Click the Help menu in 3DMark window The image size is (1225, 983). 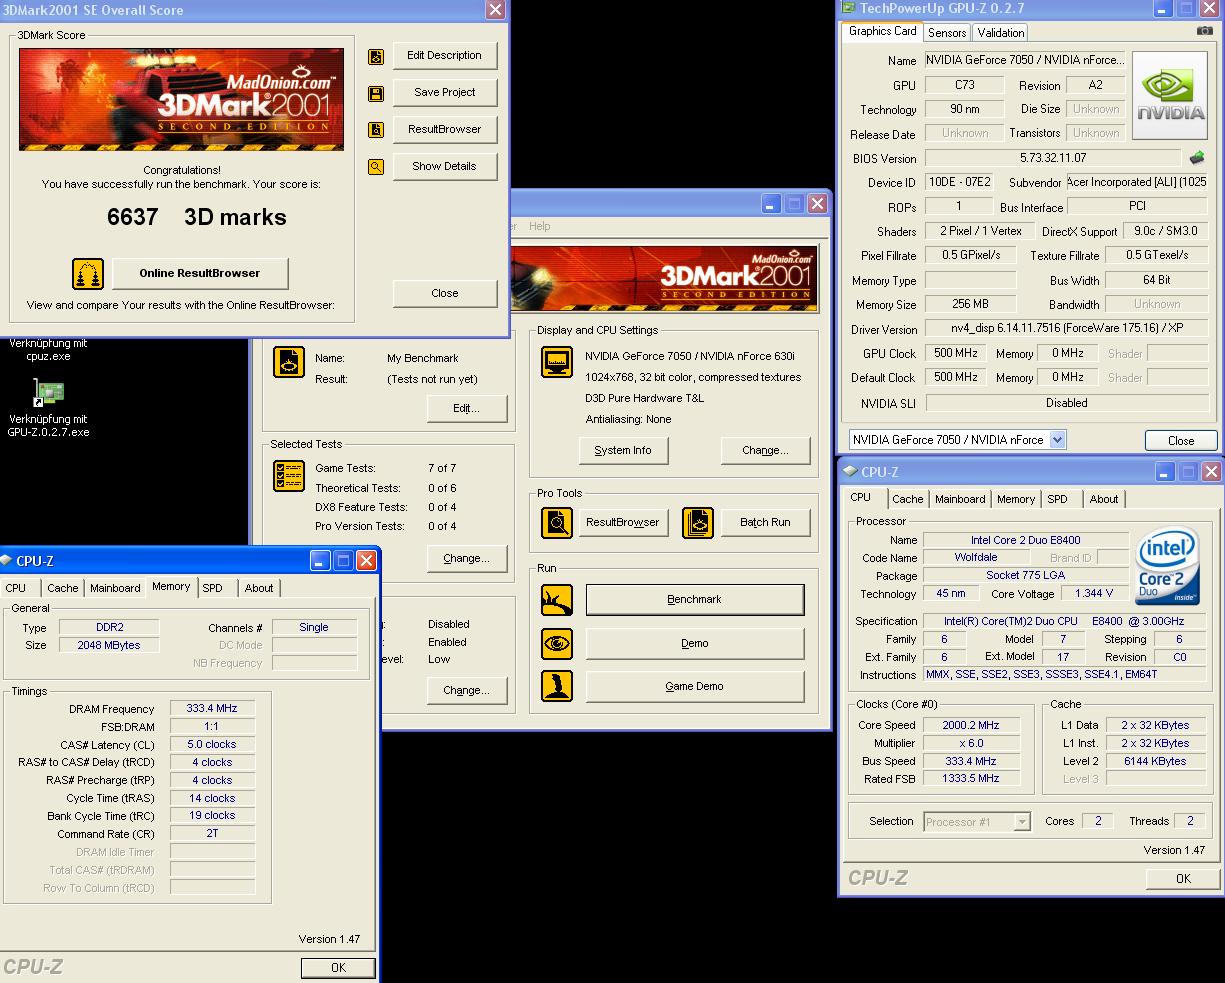point(540,226)
